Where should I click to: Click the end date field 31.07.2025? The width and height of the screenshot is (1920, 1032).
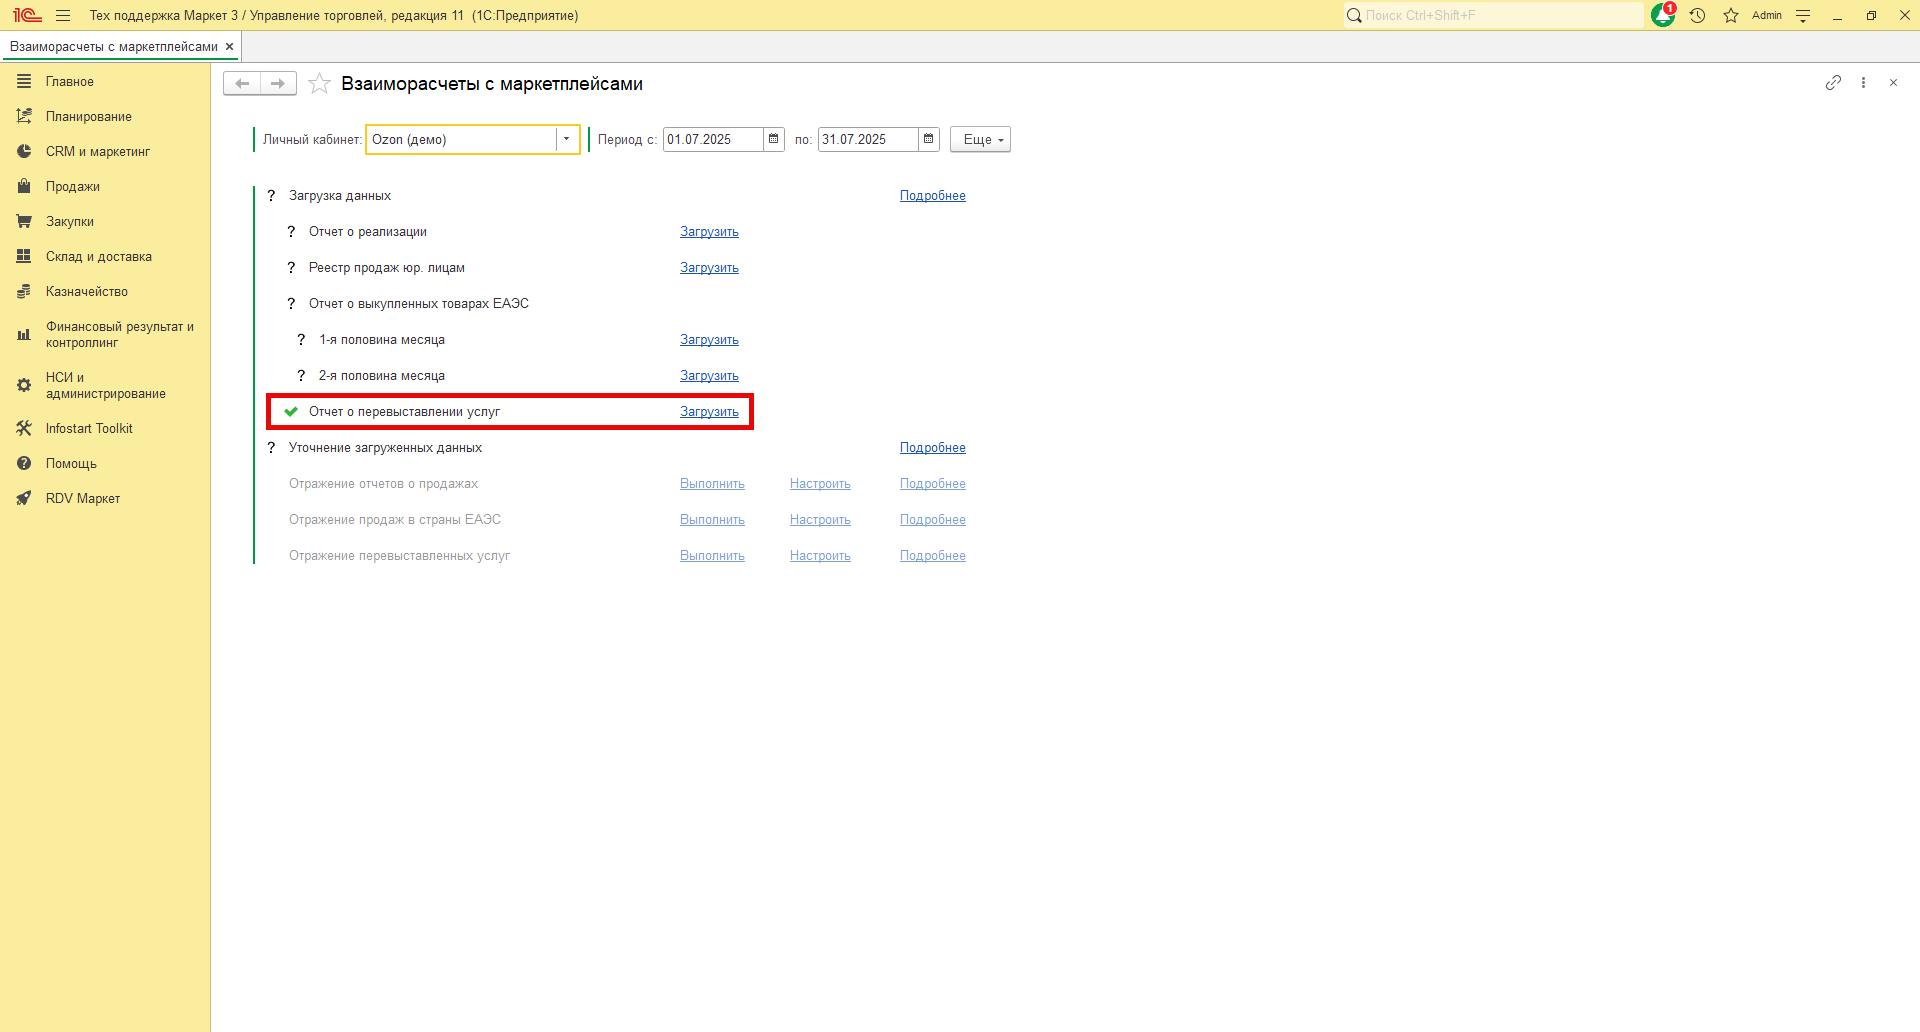(868, 139)
